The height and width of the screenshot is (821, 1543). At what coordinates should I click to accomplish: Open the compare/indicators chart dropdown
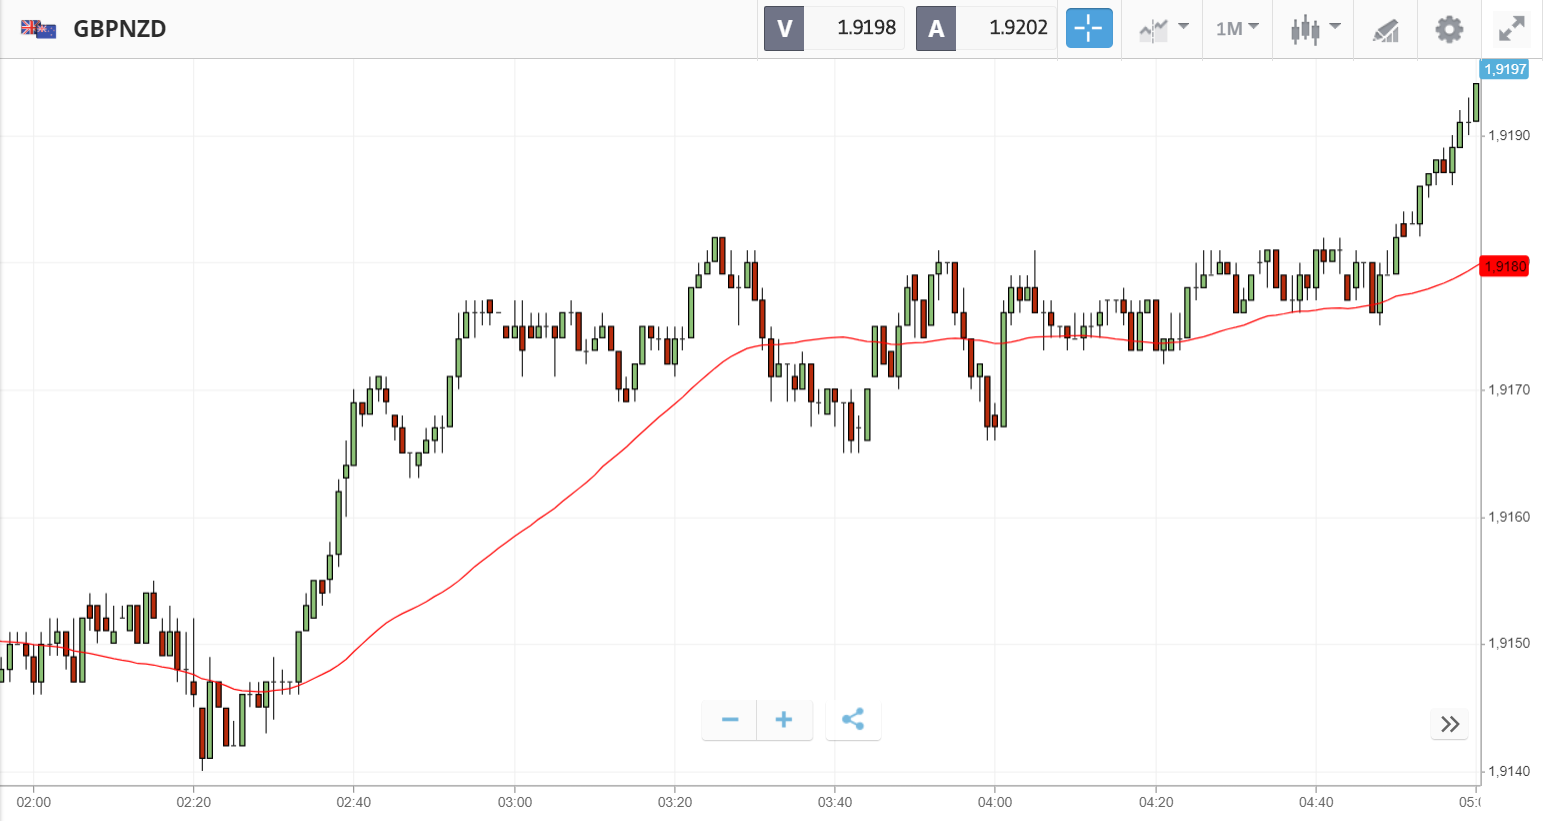(1163, 28)
